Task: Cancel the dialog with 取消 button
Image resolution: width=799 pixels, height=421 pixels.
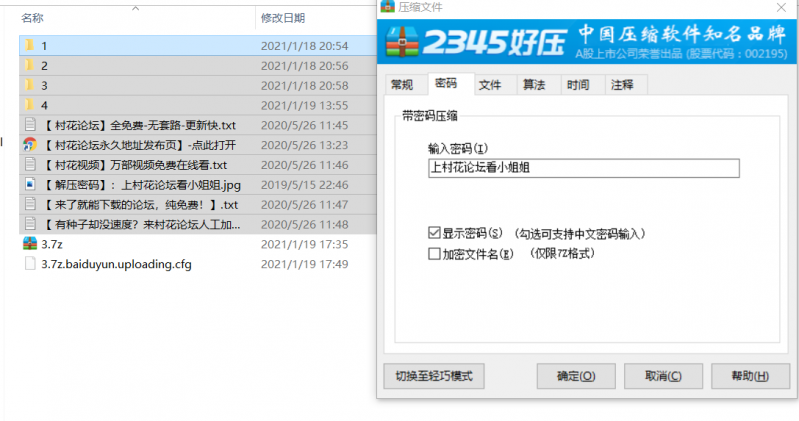Action: (x=656, y=376)
